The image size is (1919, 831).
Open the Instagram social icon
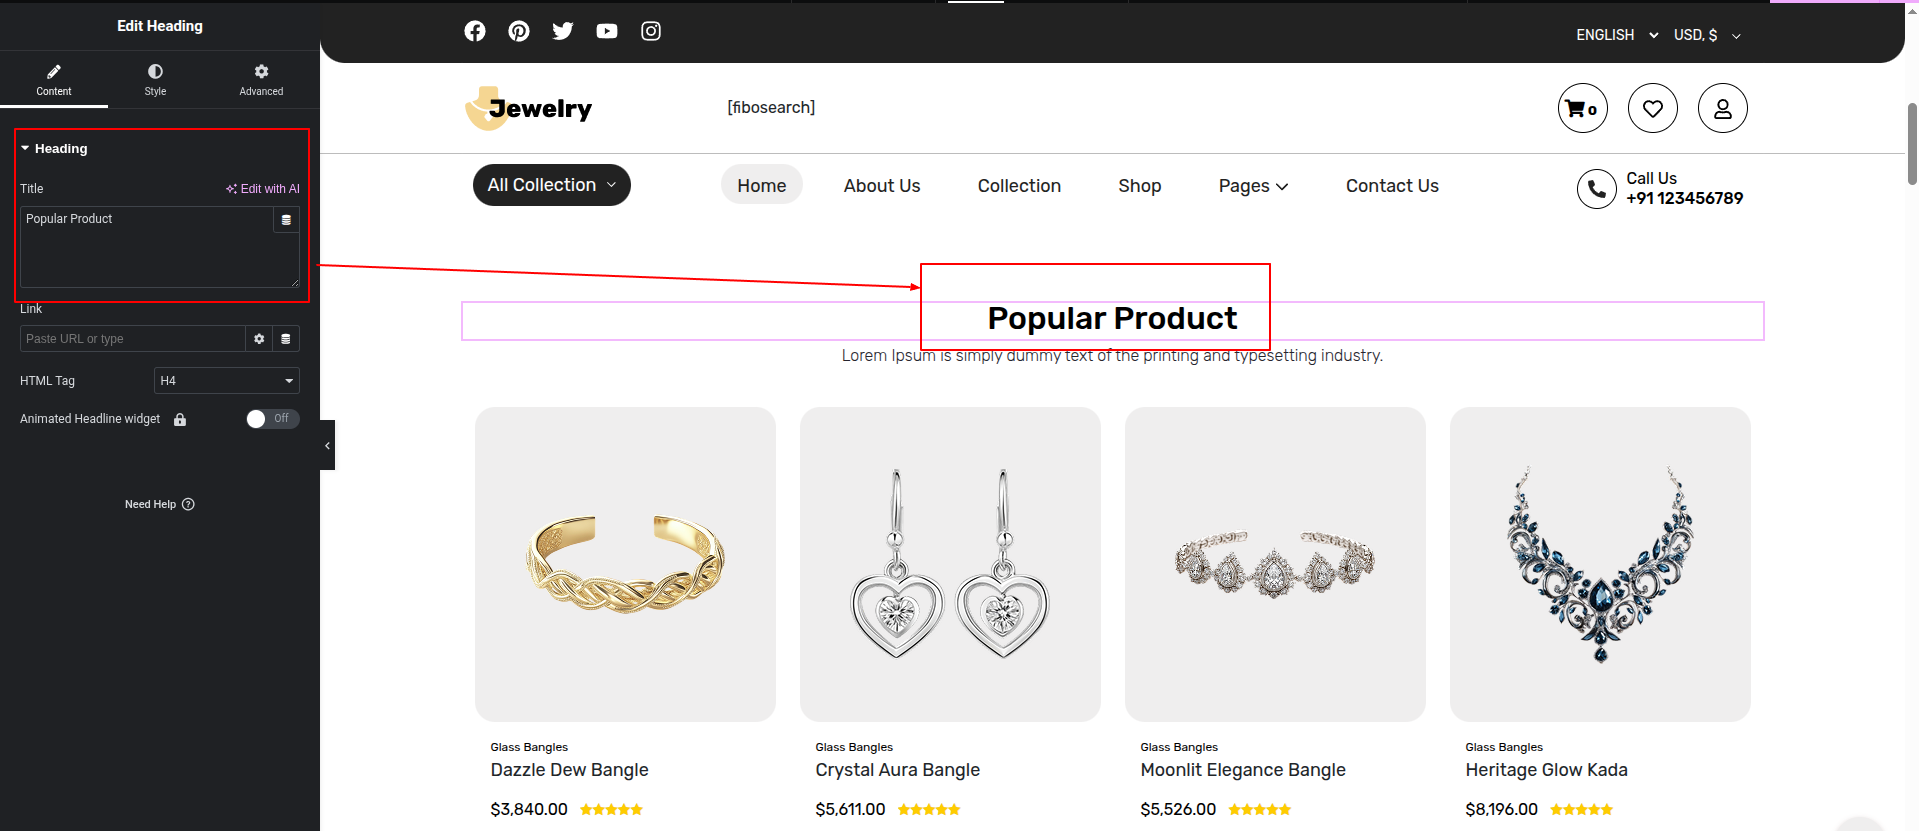click(x=651, y=31)
